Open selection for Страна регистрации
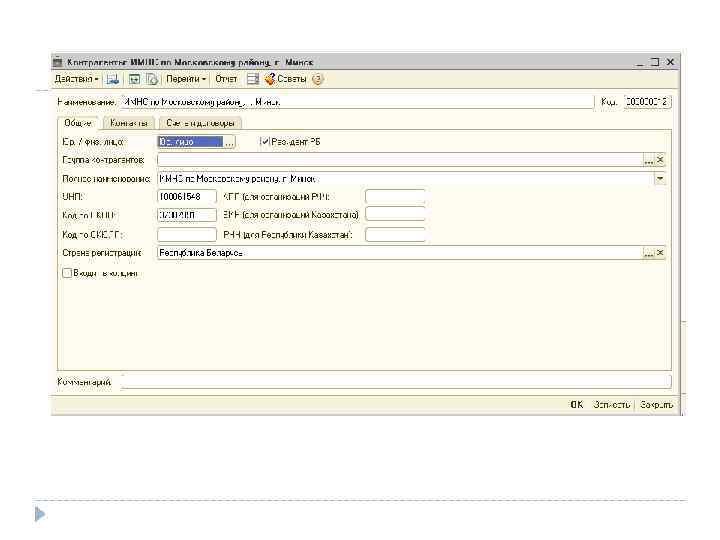 [648, 253]
